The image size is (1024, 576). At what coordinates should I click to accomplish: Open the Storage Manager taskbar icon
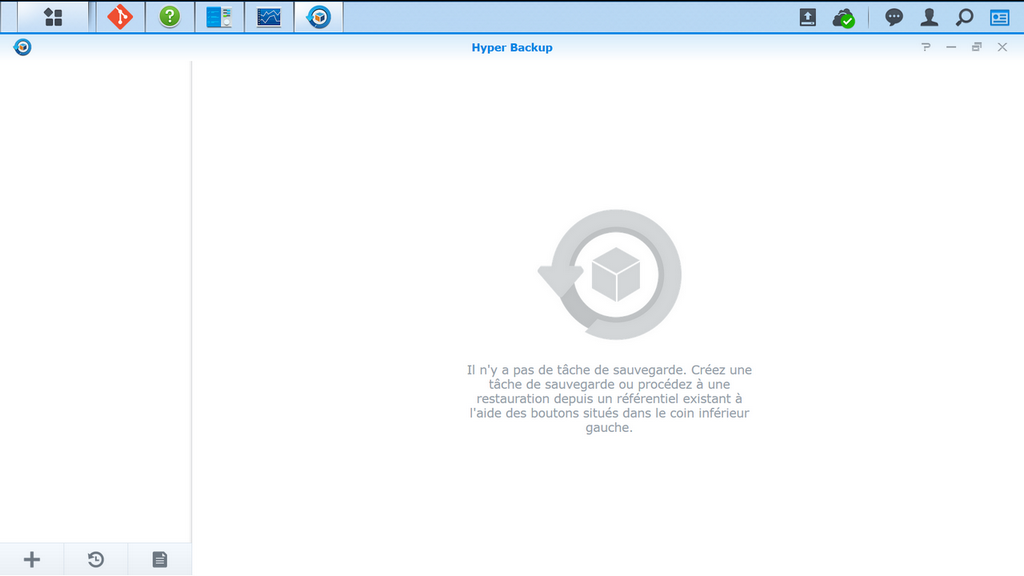click(219, 17)
